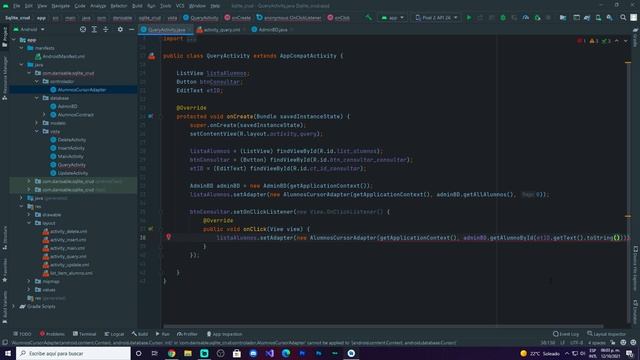Open the Terminal tool window
The width and height of the screenshot is (640, 360).
(x=84, y=334)
